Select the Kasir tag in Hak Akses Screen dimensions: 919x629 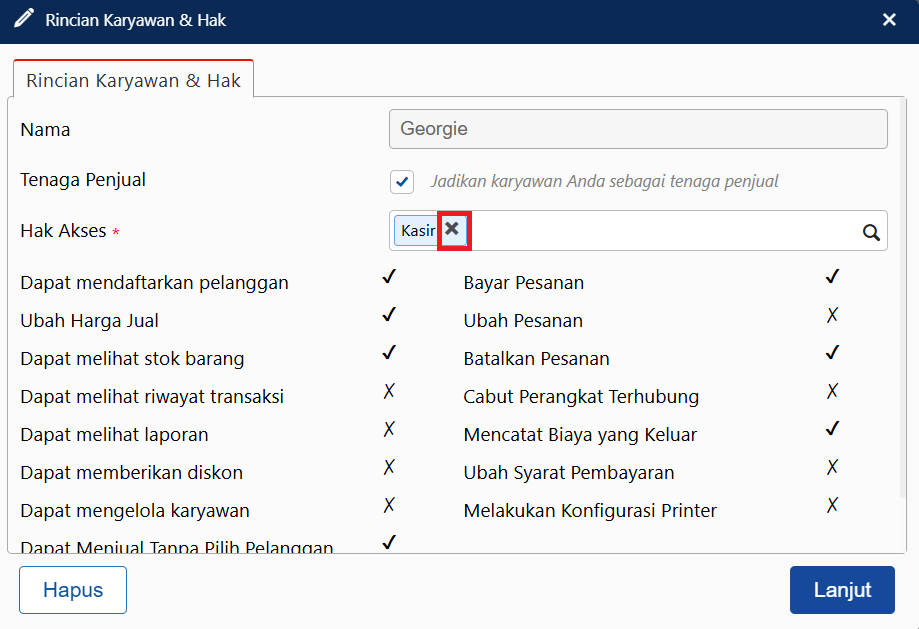417,231
